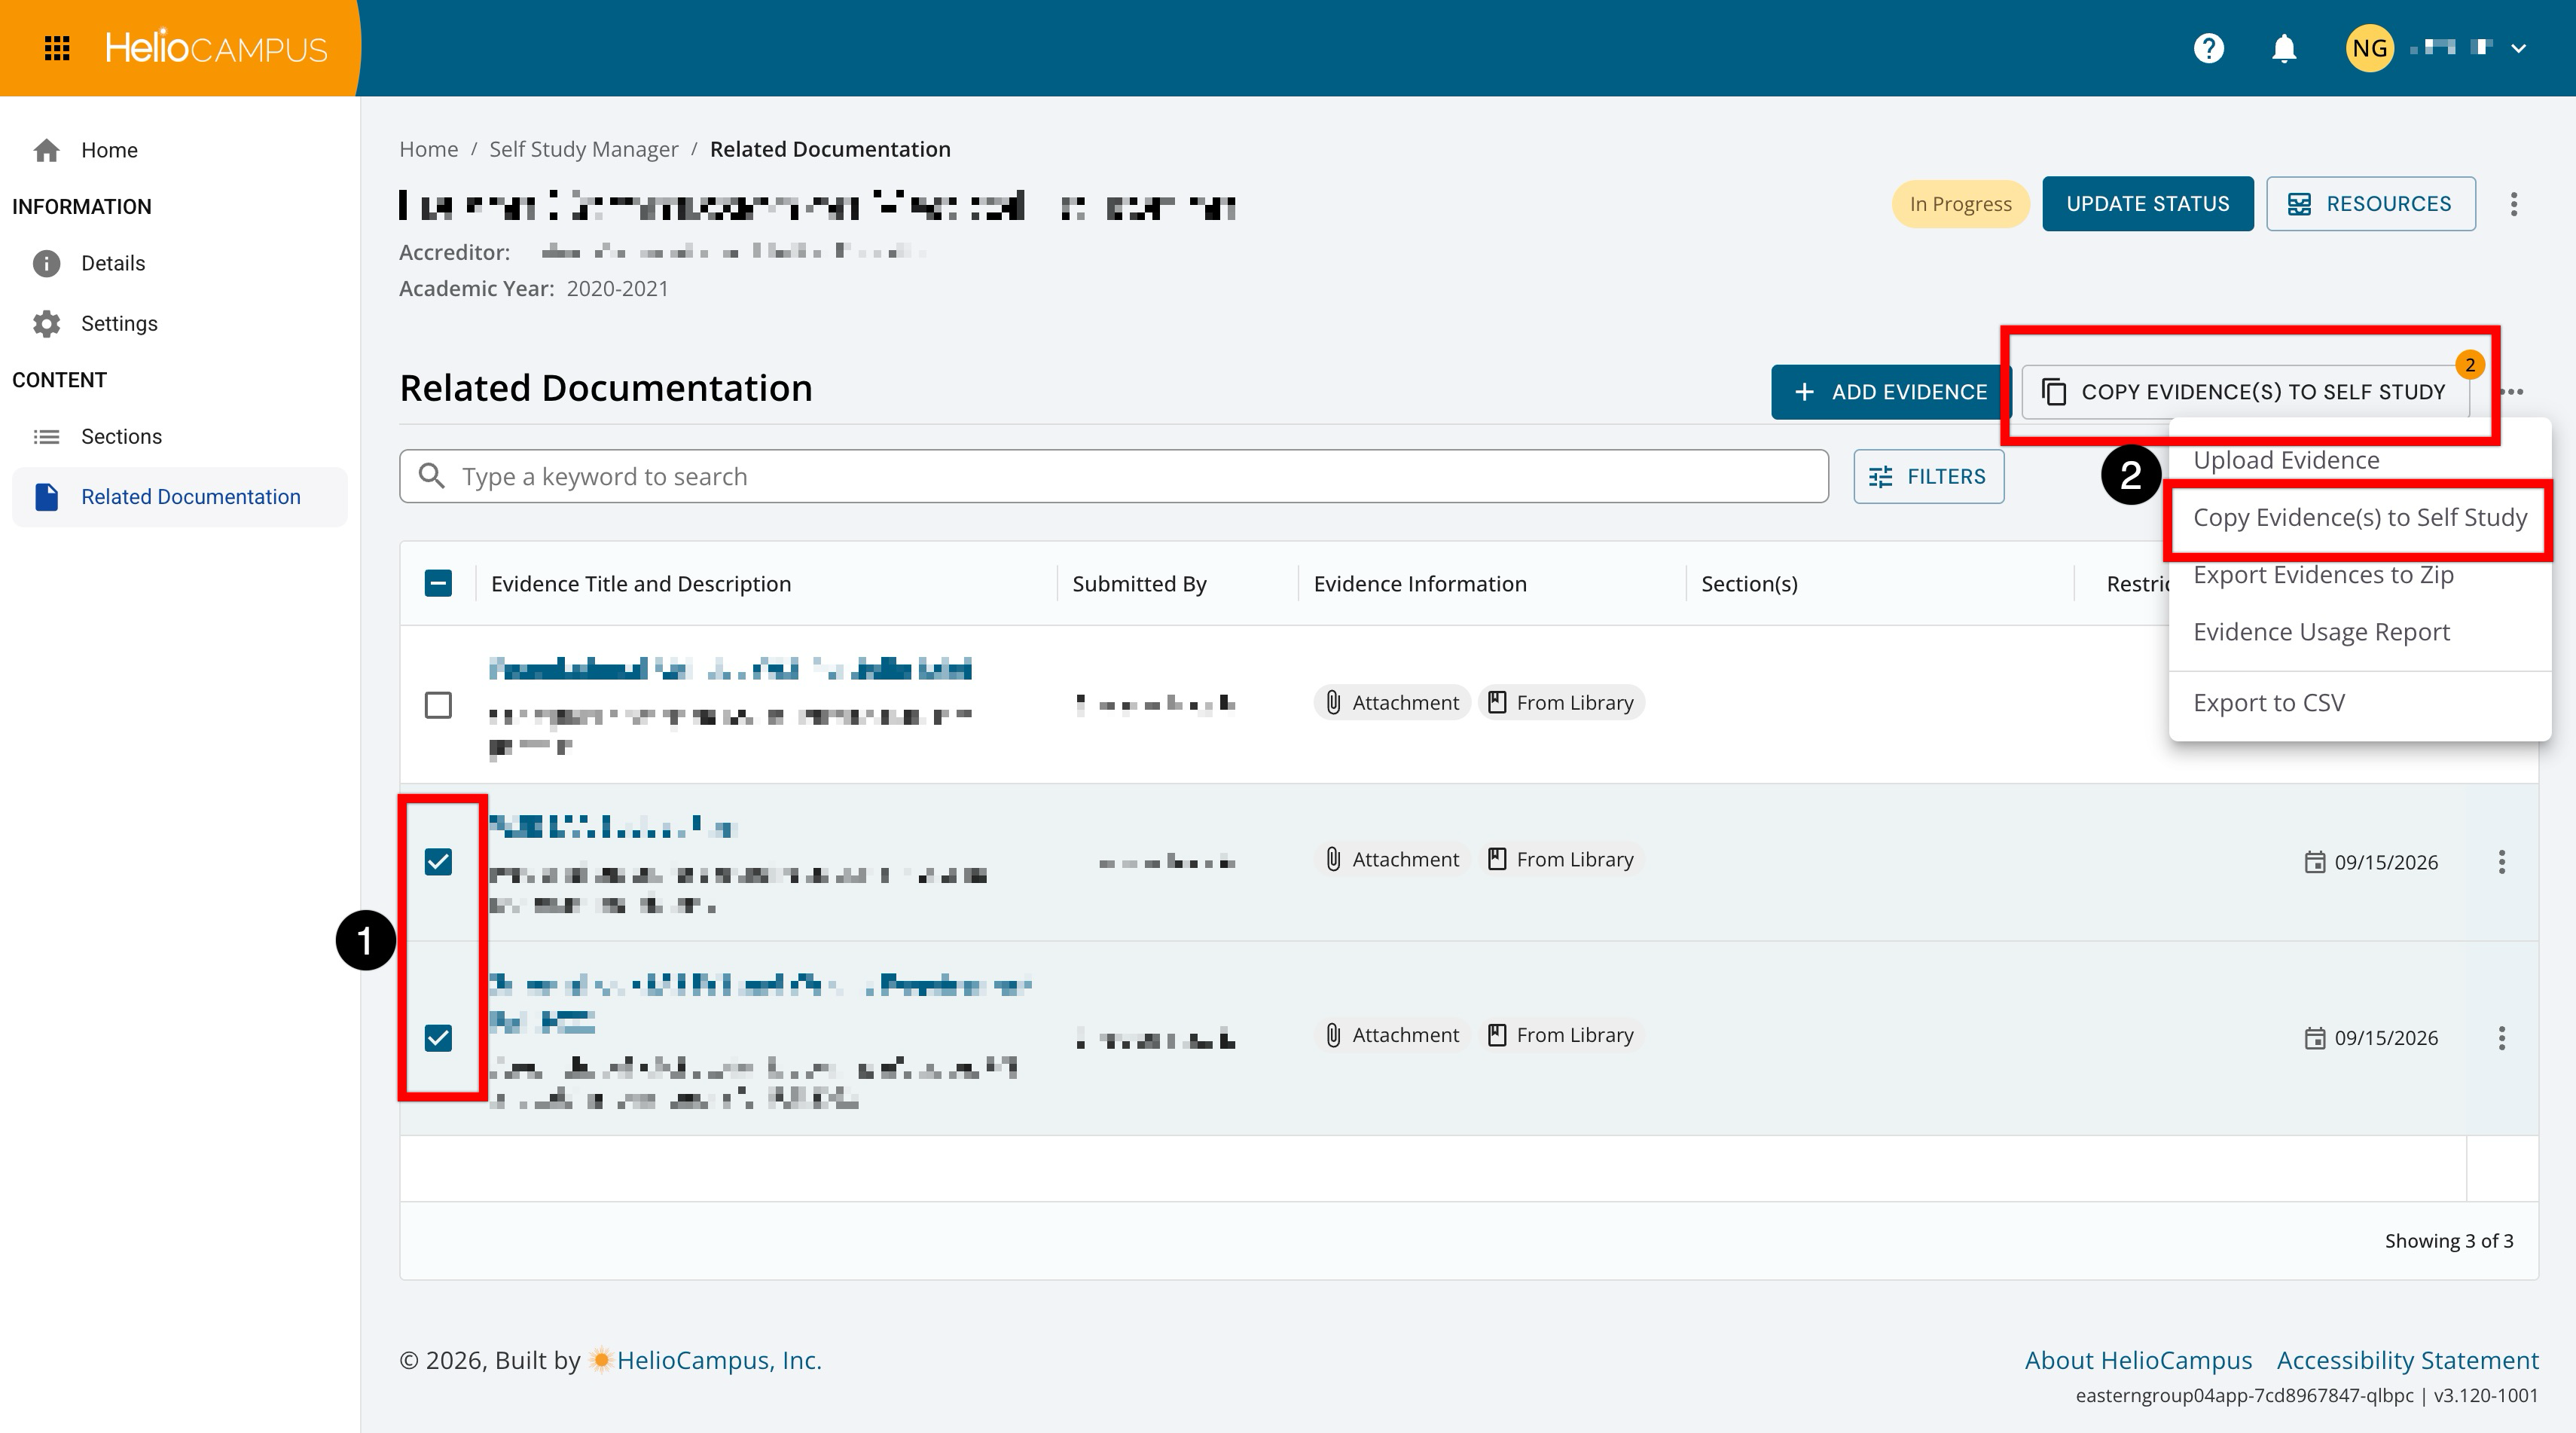Click Attachment chip in second evidence row
2576x1433 pixels.
coord(1392,860)
